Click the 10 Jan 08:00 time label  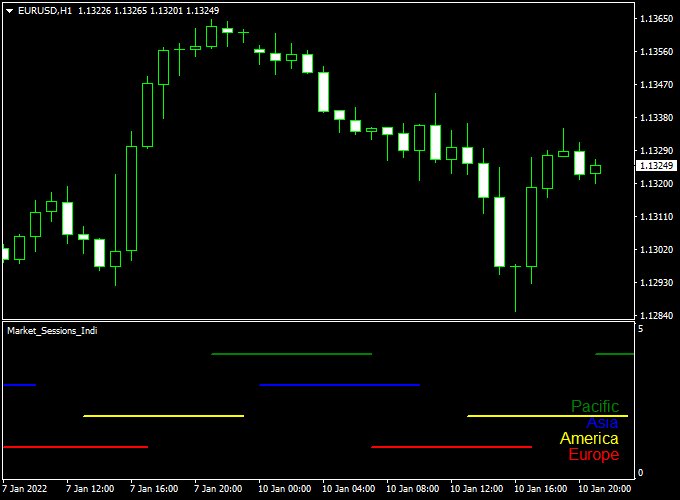[412, 489]
